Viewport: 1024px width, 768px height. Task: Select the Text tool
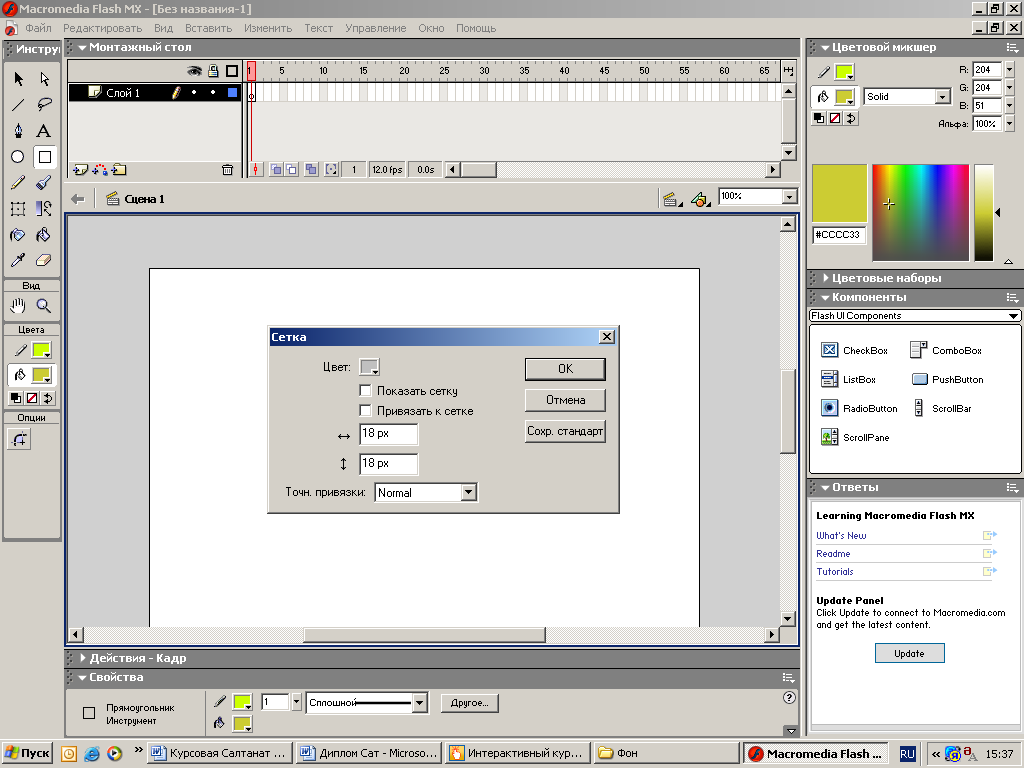pyautogui.click(x=44, y=131)
